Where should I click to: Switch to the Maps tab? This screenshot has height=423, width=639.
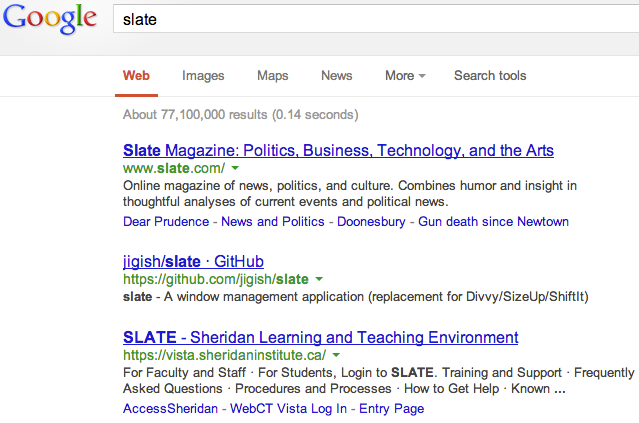pos(272,76)
